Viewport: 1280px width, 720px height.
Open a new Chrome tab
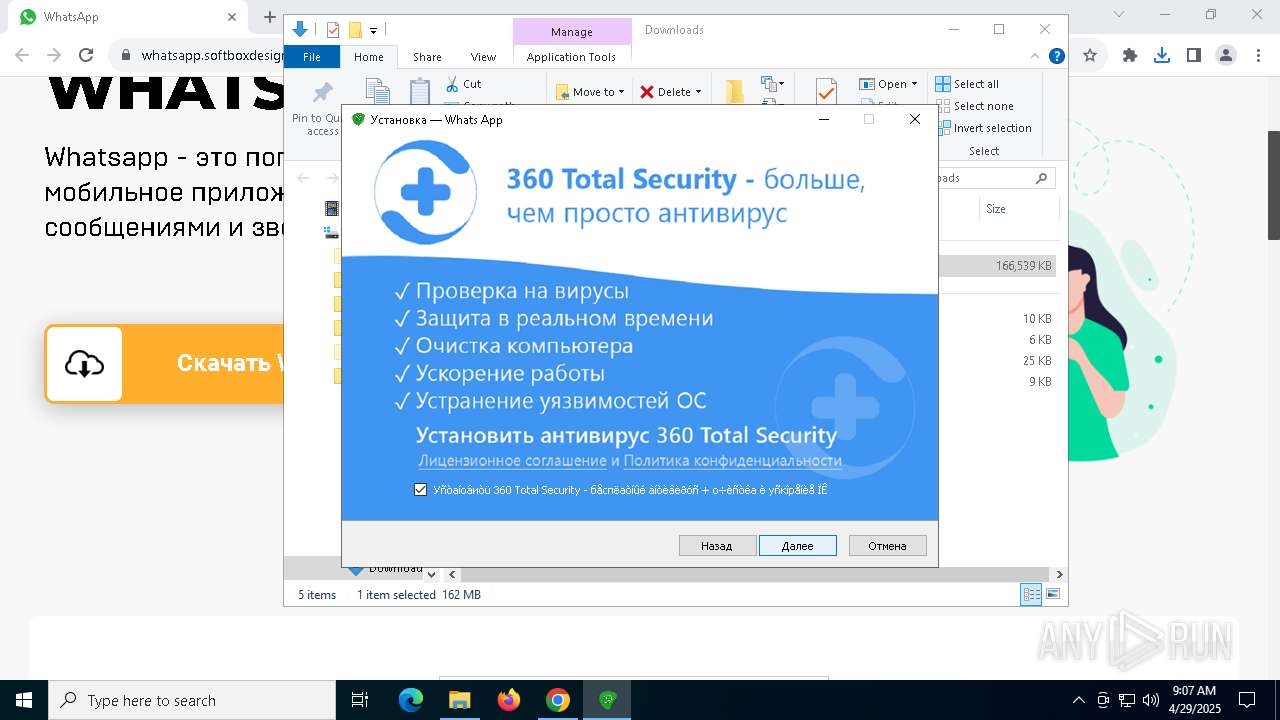(x=269, y=17)
